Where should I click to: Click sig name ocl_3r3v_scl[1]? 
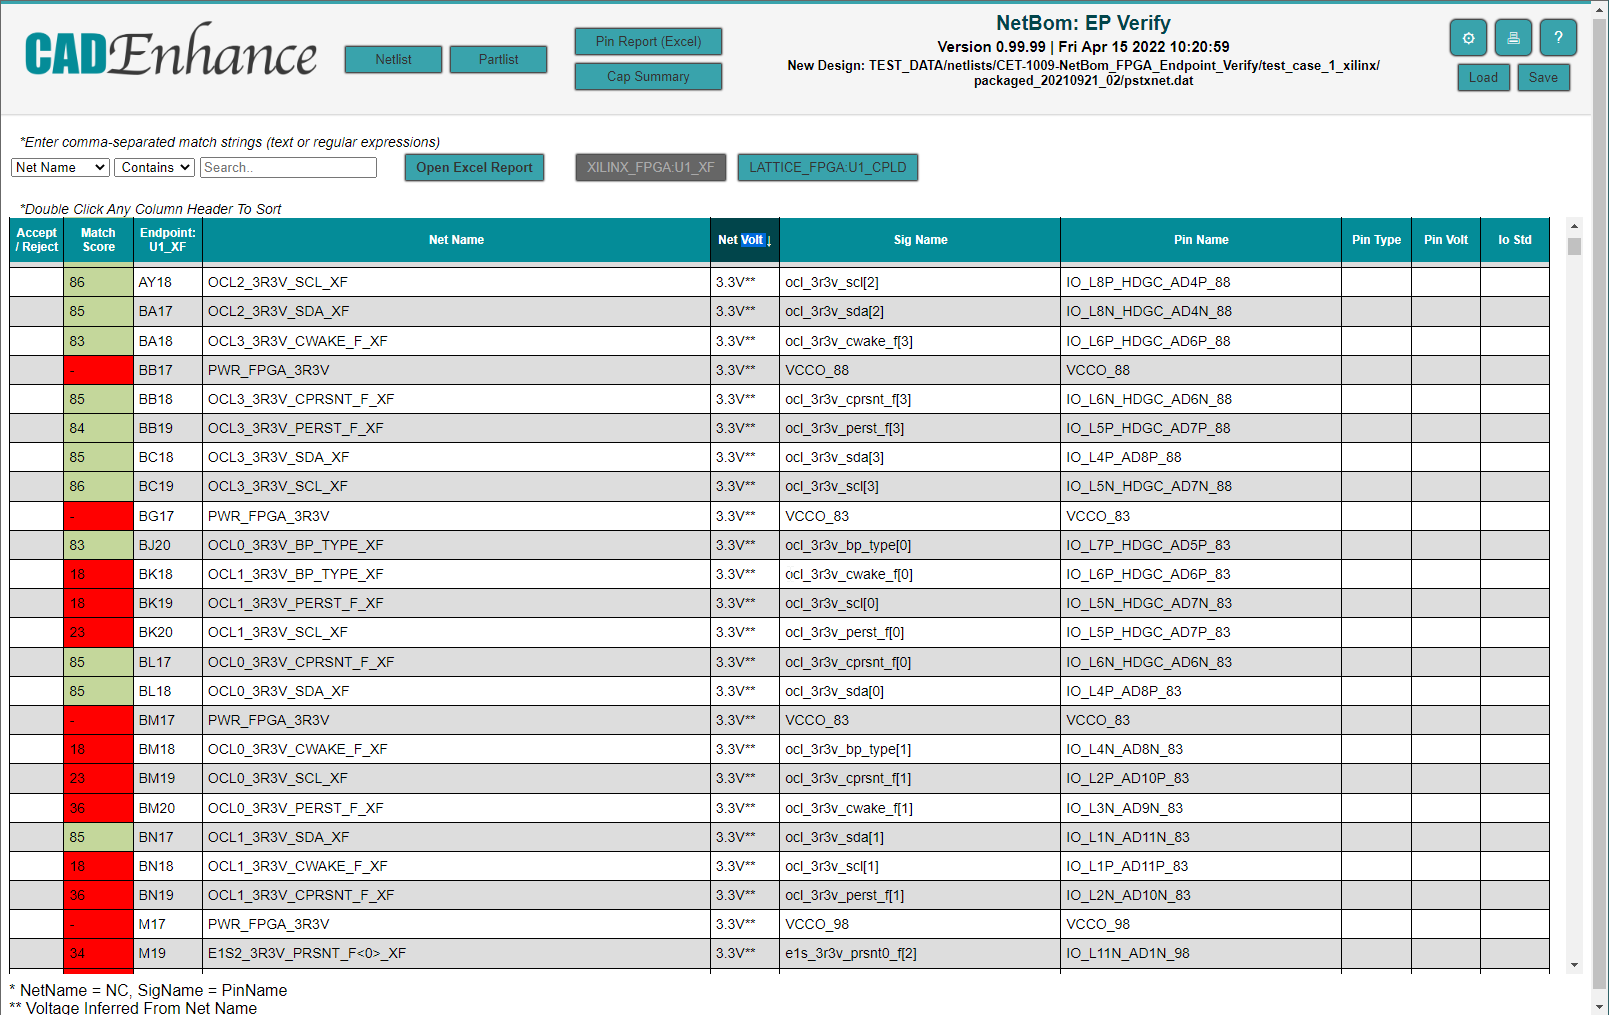(832, 866)
